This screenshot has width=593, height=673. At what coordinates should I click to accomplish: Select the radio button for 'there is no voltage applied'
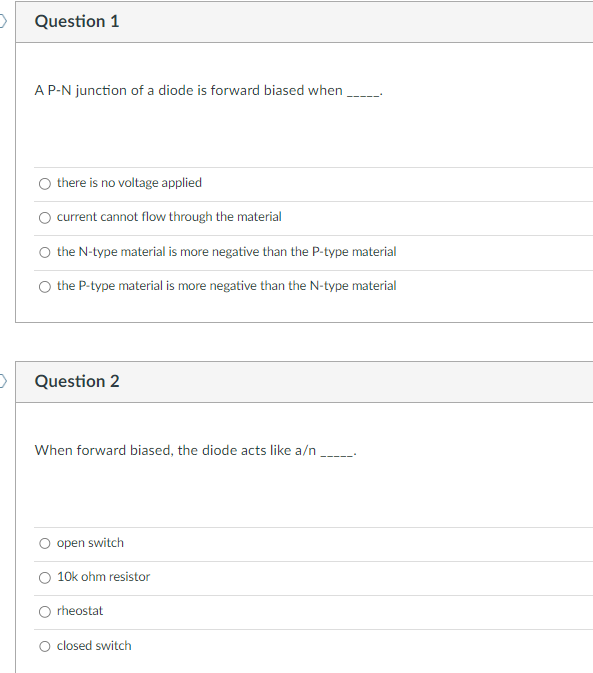point(45,184)
